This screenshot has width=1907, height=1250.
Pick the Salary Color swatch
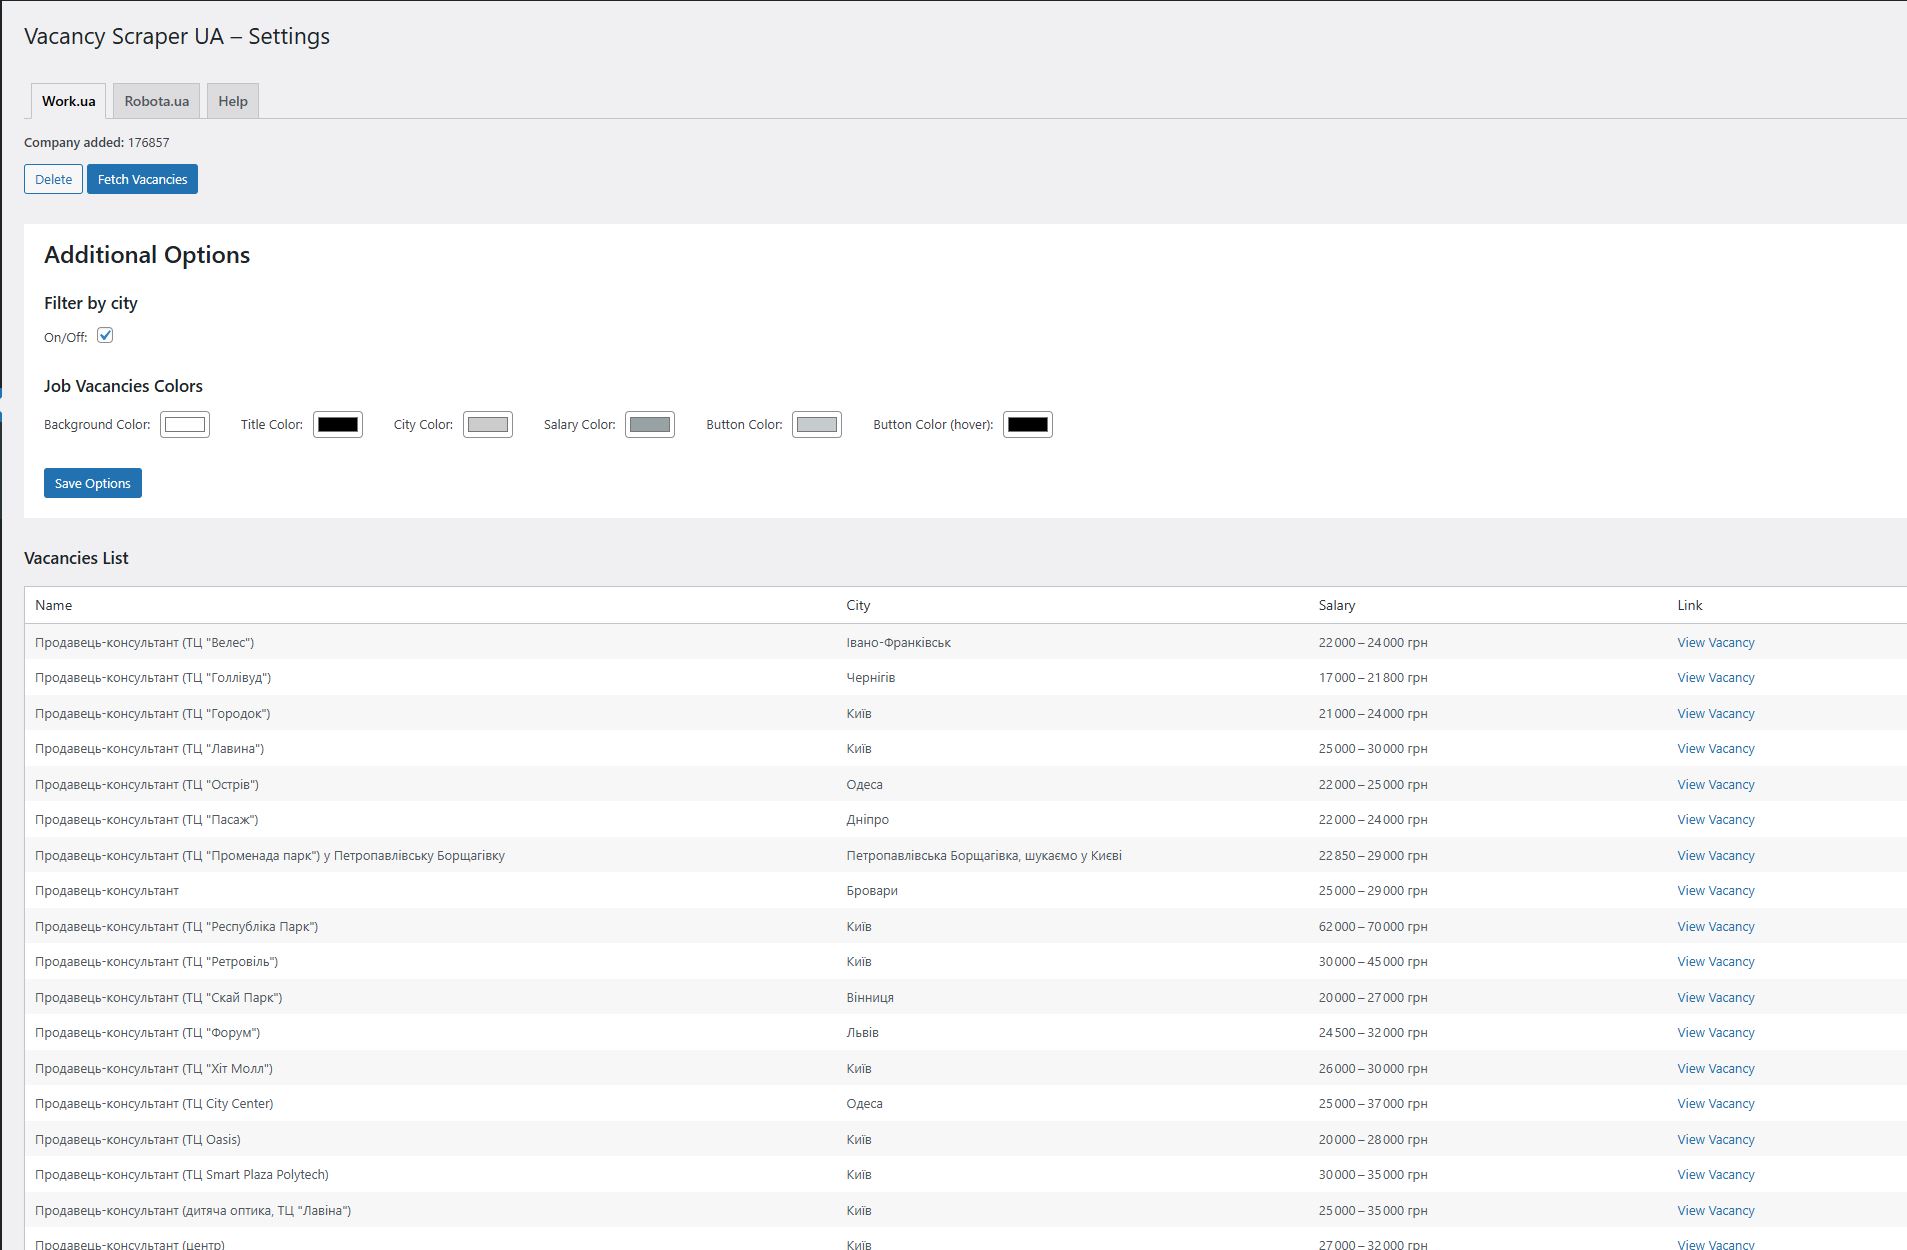pos(650,425)
